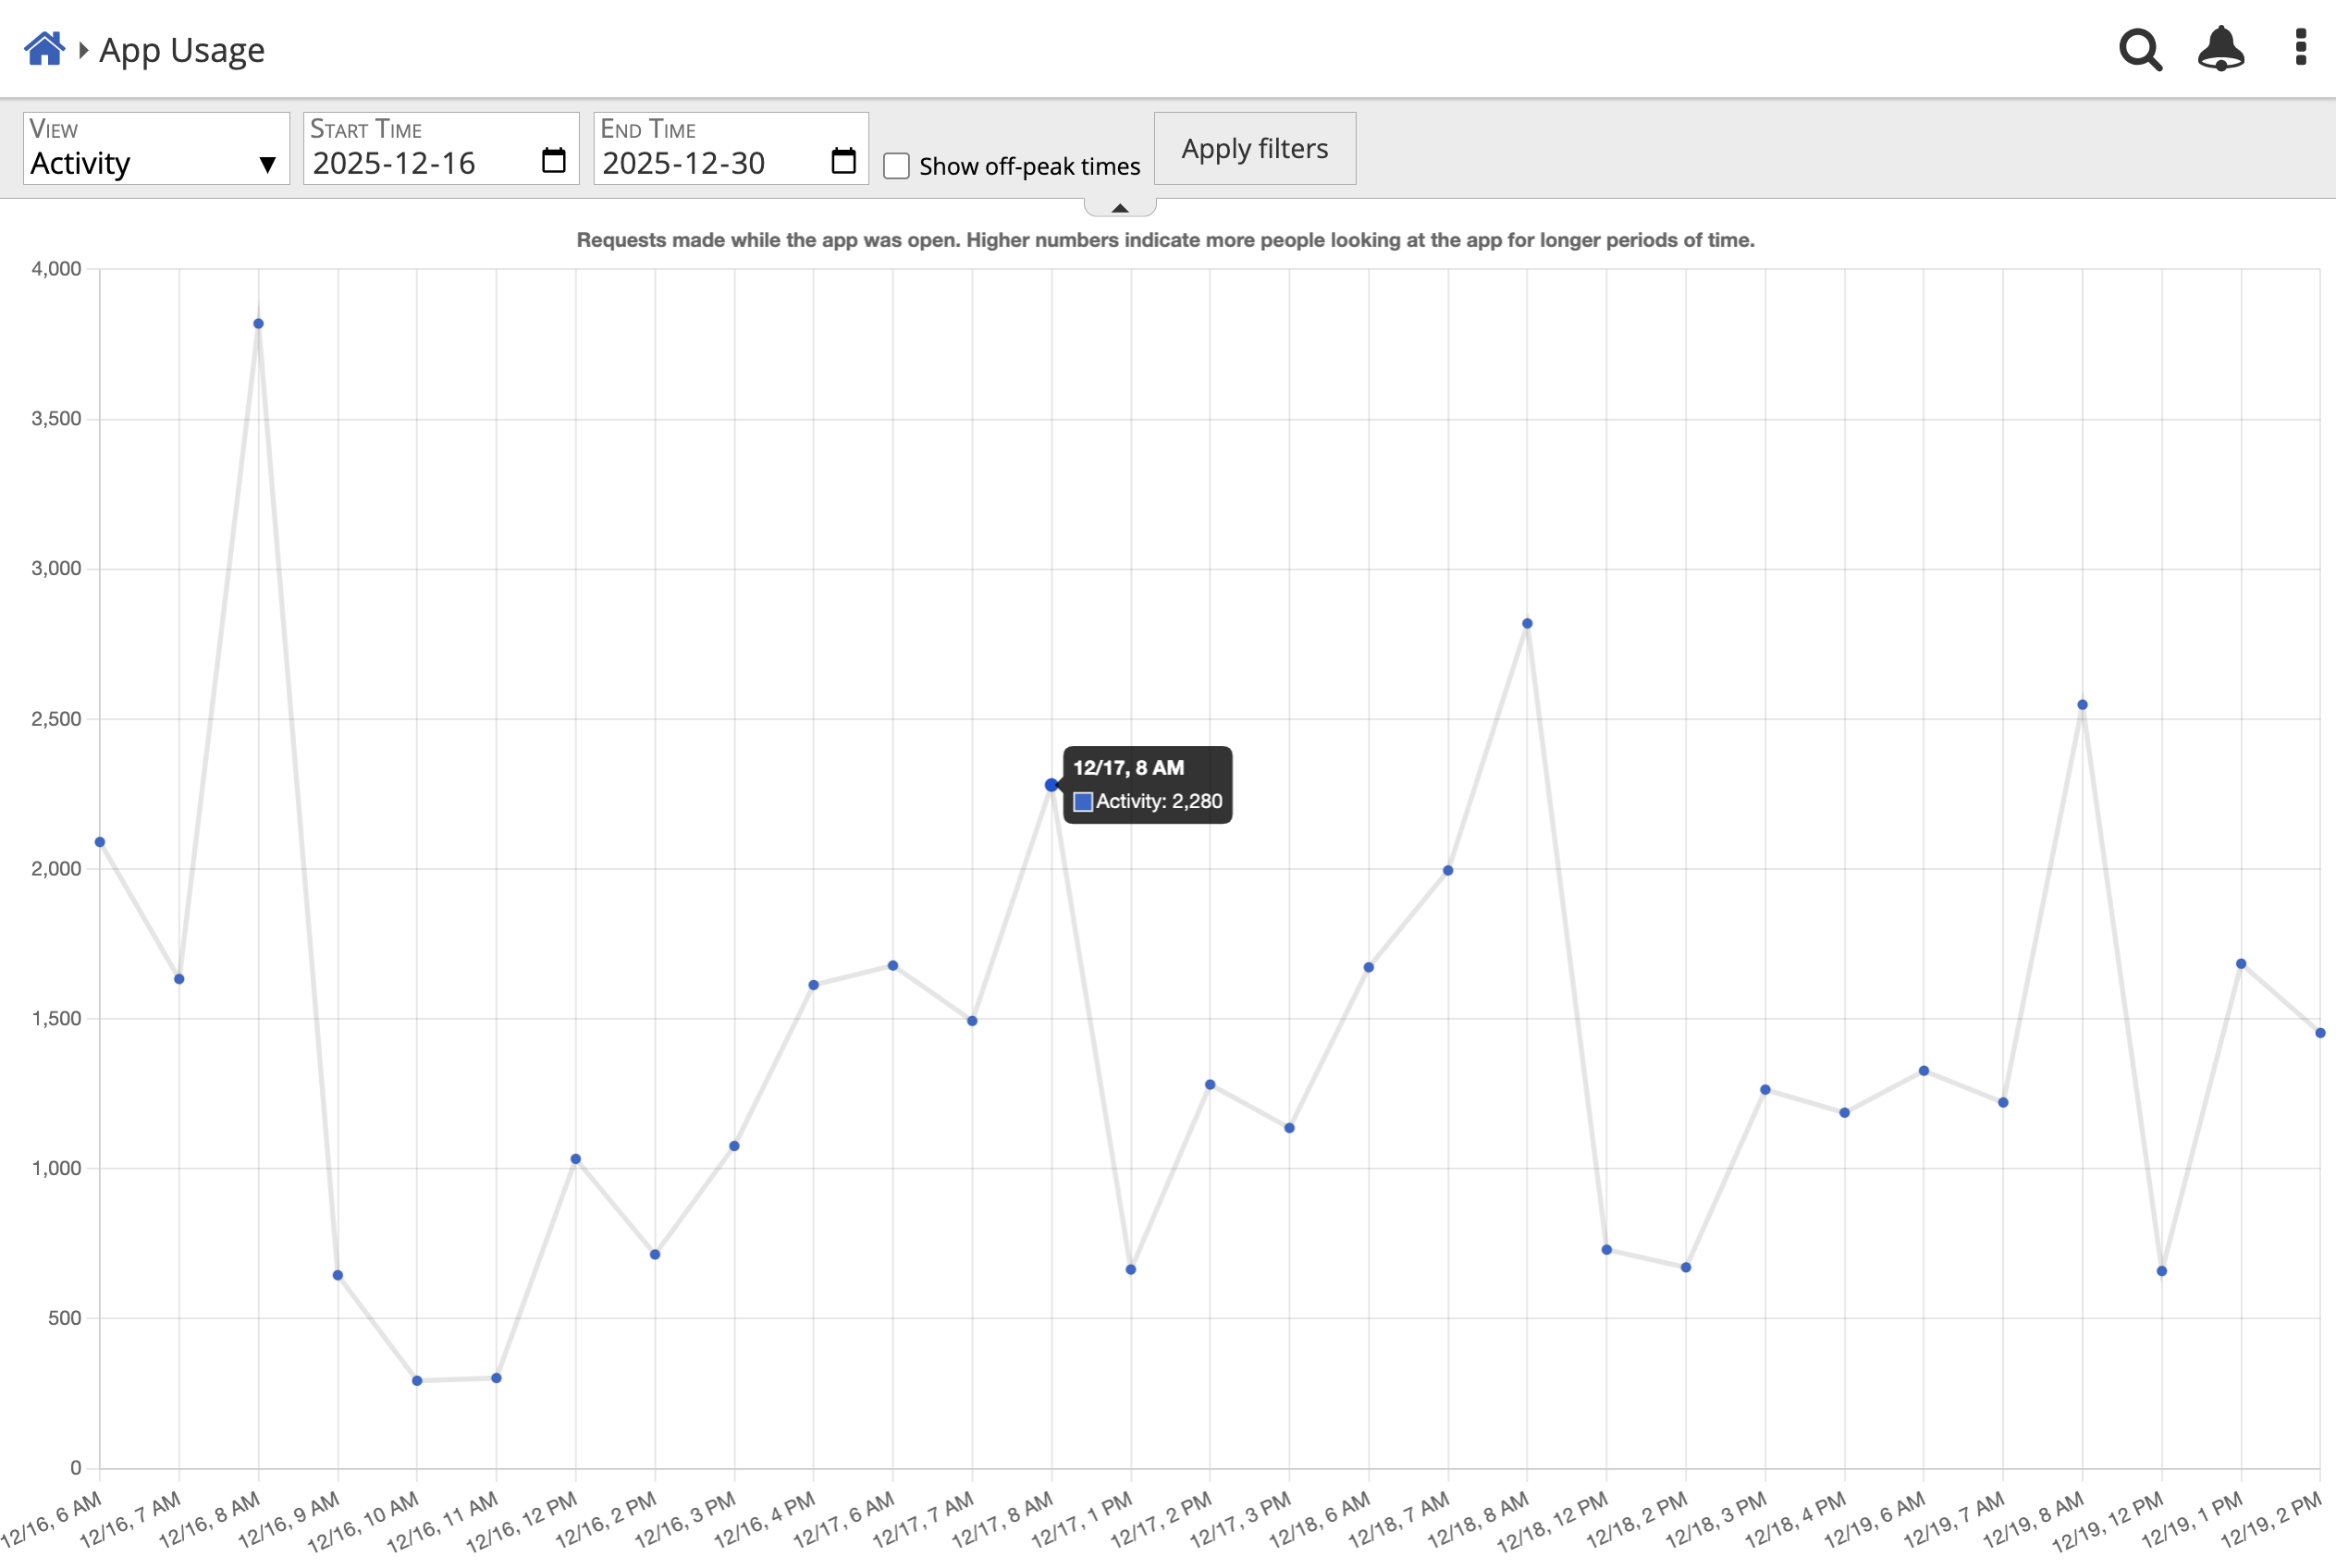Select the 12/16, 8 AM peak data point
Viewport: 2336px width, 1568px height.
point(258,324)
